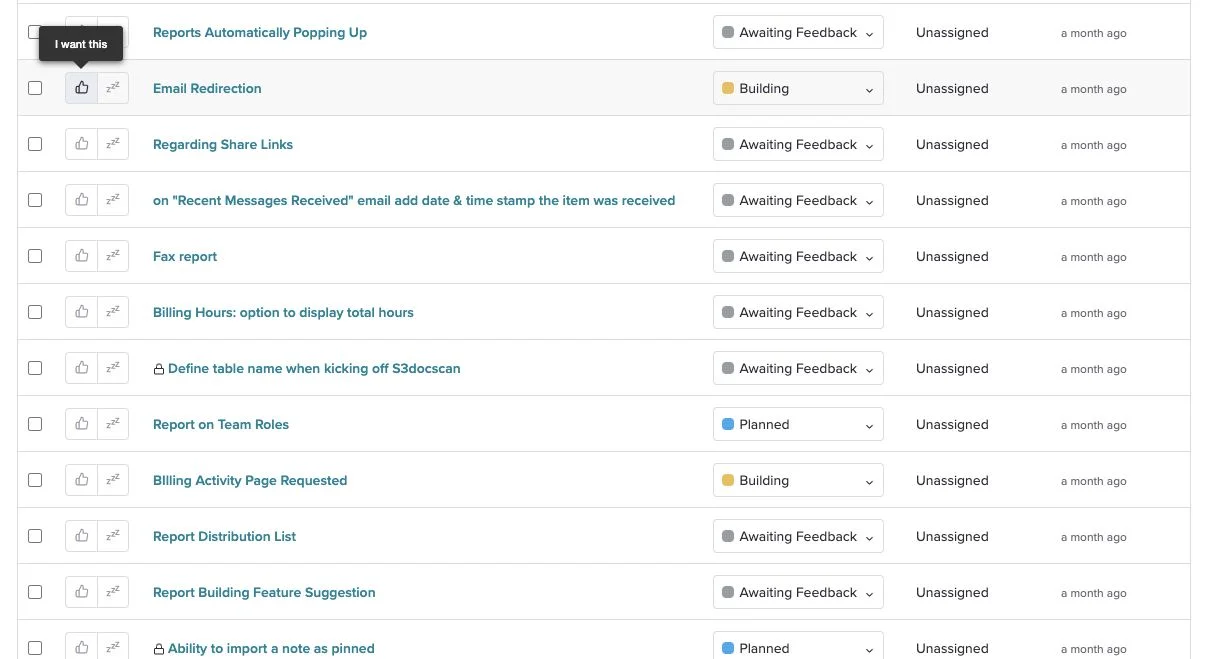Select the Fax report row checkbox
The height and width of the screenshot is (659, 1206).
35,256
